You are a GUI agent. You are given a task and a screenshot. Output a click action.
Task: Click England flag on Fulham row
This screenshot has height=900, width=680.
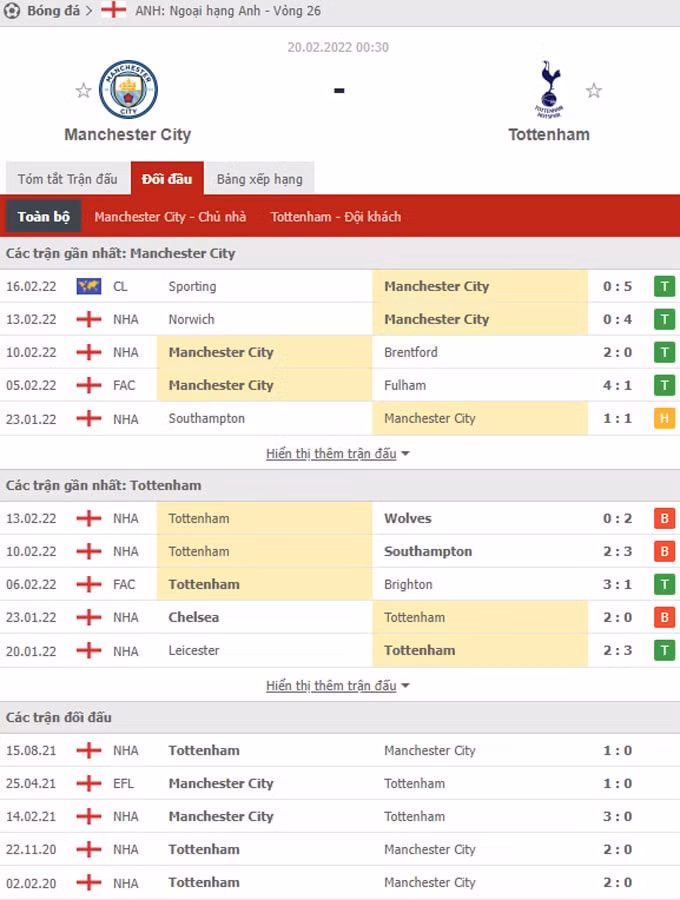(x=89, y=385)
